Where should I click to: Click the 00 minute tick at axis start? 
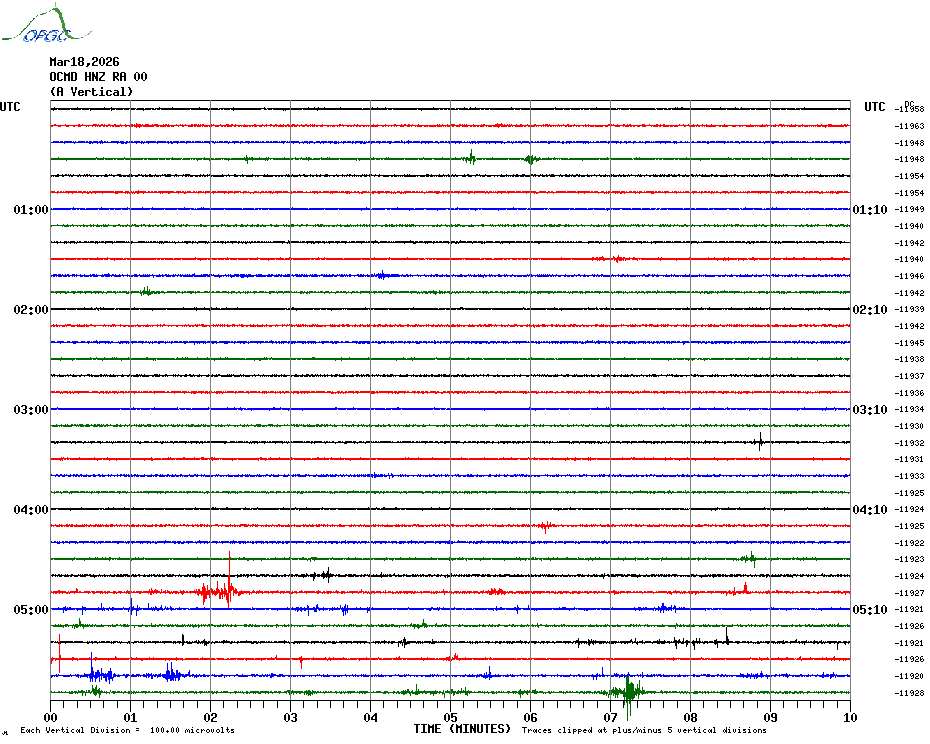(51, 717)
